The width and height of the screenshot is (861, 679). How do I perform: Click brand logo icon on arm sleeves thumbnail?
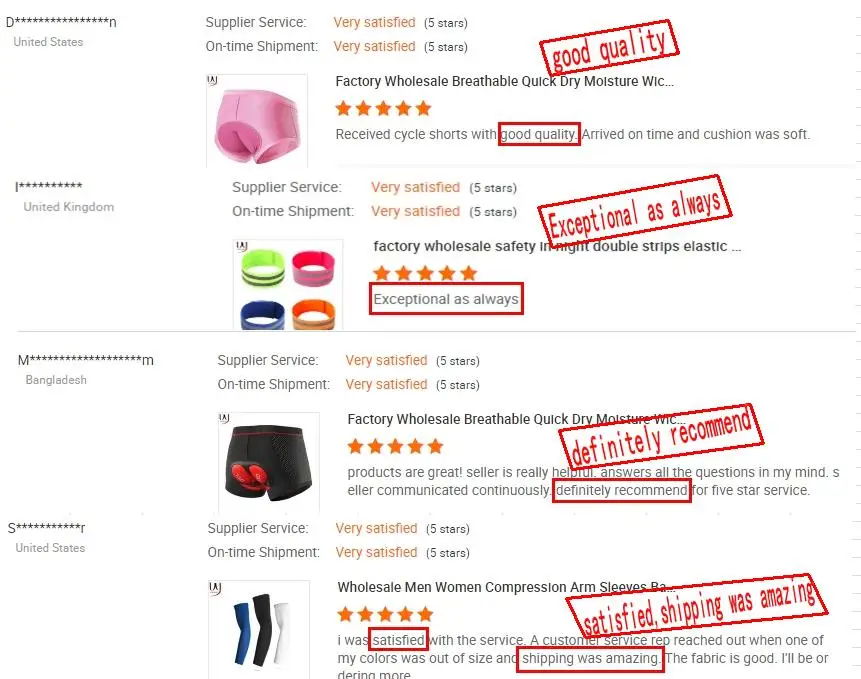click(x=215, y=588)
